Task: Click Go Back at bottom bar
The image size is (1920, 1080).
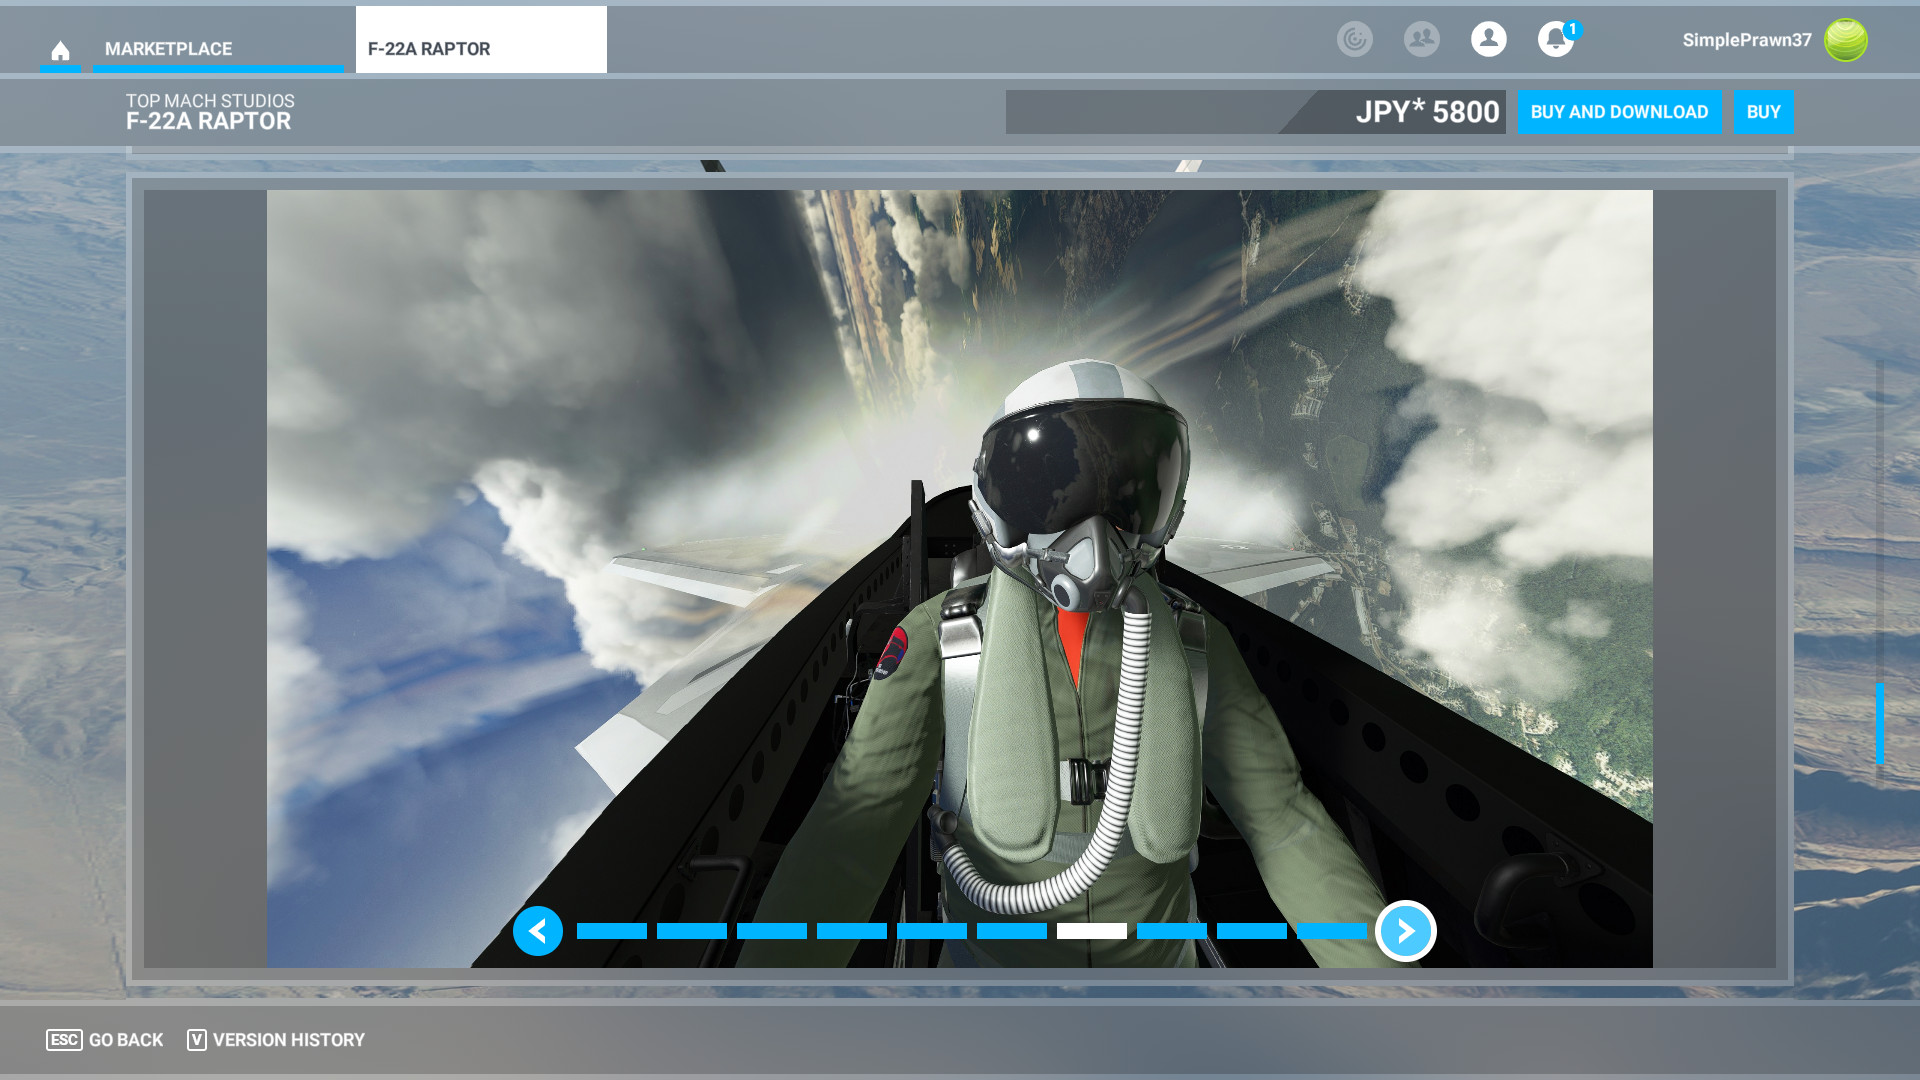Action: [x=105, y=1040]
